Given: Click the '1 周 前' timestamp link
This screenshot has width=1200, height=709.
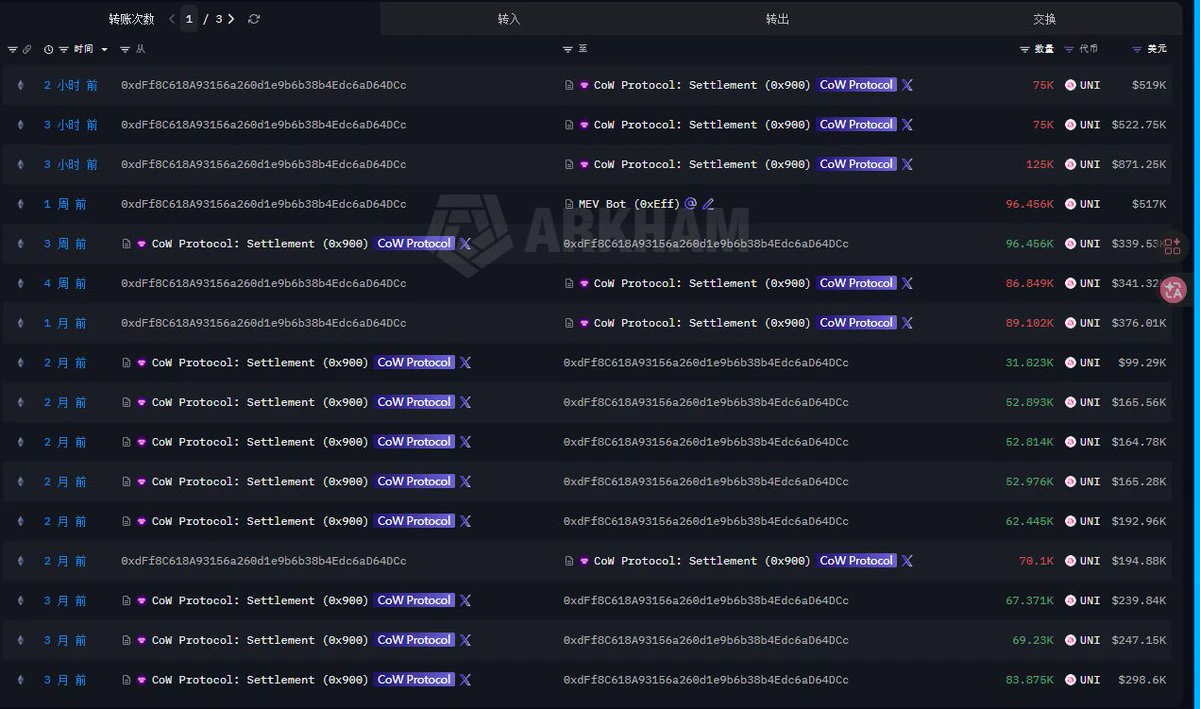Looking at the screenshot, I should (65, 204).
